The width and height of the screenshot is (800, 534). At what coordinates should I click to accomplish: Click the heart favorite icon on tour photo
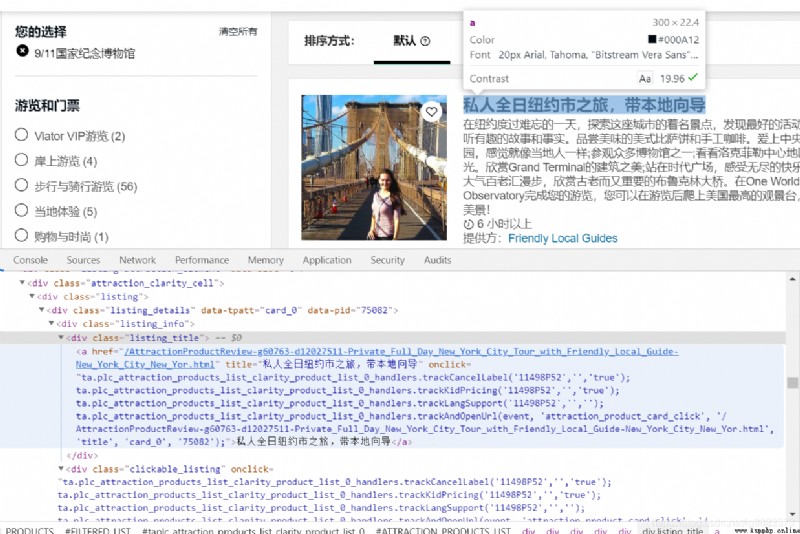click(x=432, y=112)
